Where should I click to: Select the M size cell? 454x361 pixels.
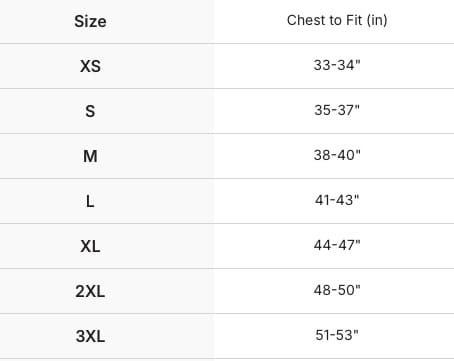coord(90,156)
